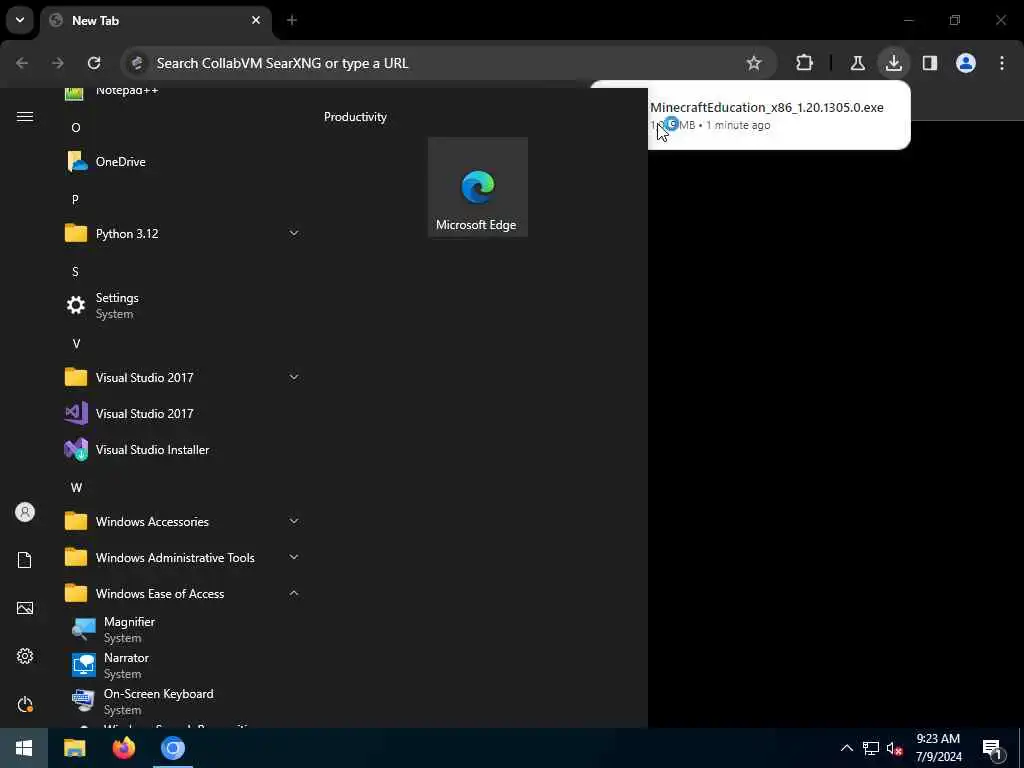
Task: Launch Visual Studio Installer
Action: (183, 449)
